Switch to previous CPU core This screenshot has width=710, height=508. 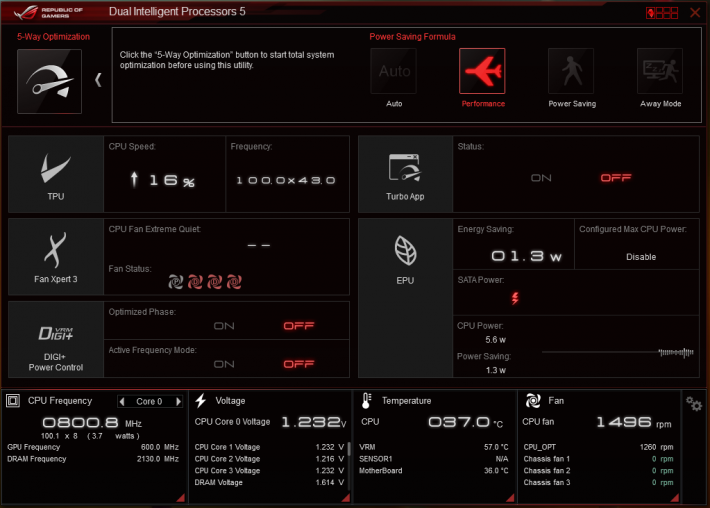point(121,401)
